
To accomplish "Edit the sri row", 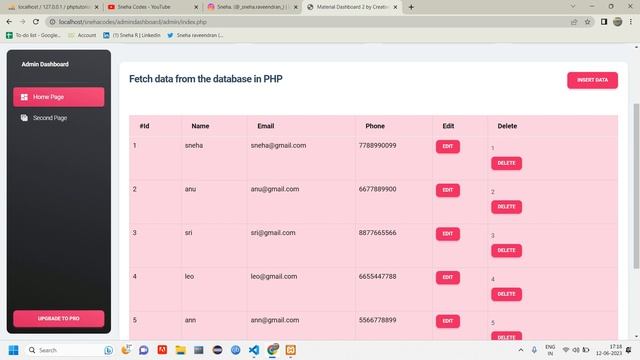I will [x=448, y=234].
